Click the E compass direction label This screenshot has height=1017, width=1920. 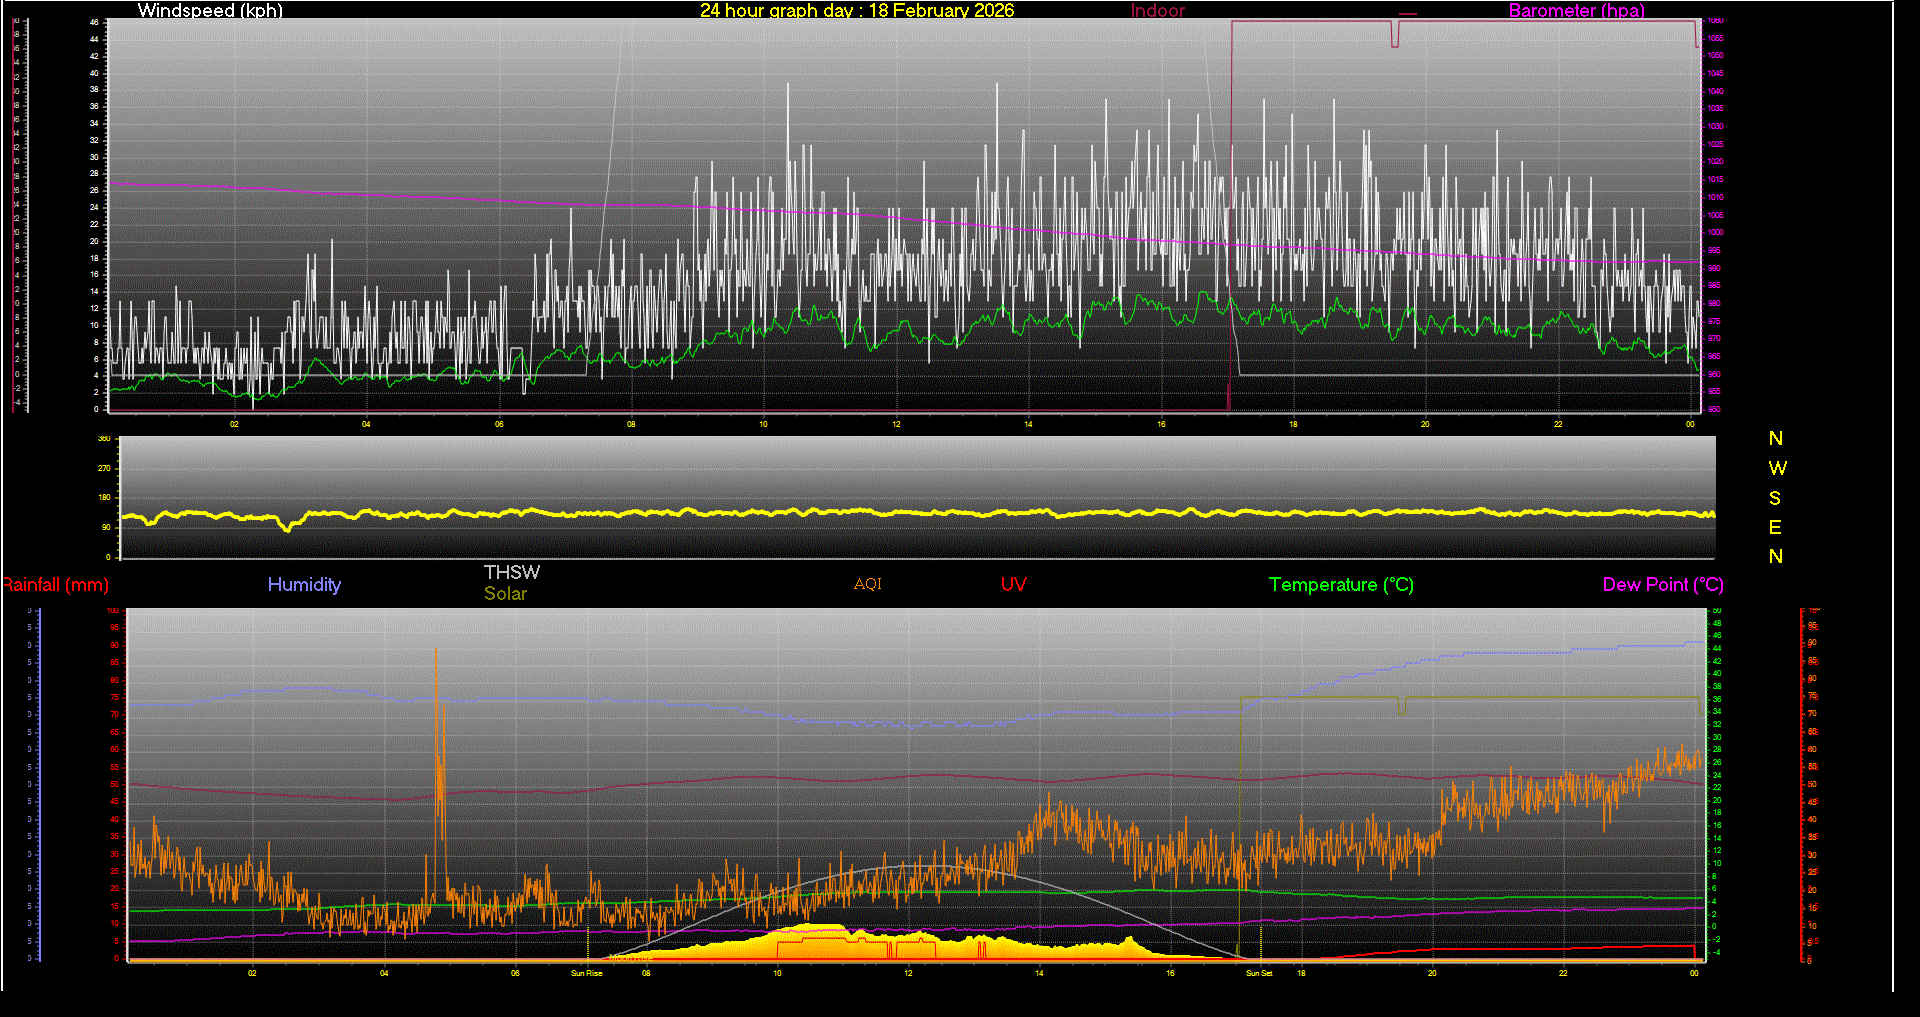pos(1775,527)
